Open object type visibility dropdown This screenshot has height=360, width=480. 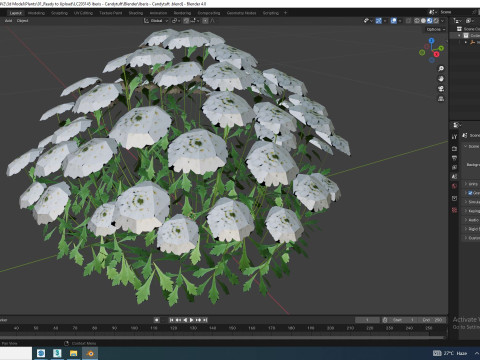pyautogui.click(x=368, y=21)
